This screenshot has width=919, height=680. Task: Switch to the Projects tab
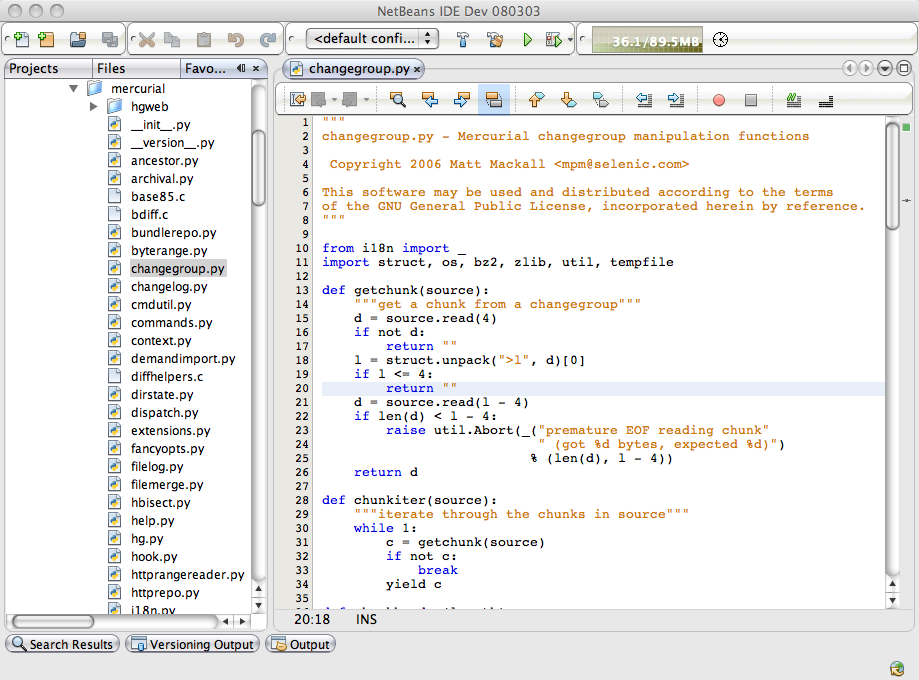point(34,68)
